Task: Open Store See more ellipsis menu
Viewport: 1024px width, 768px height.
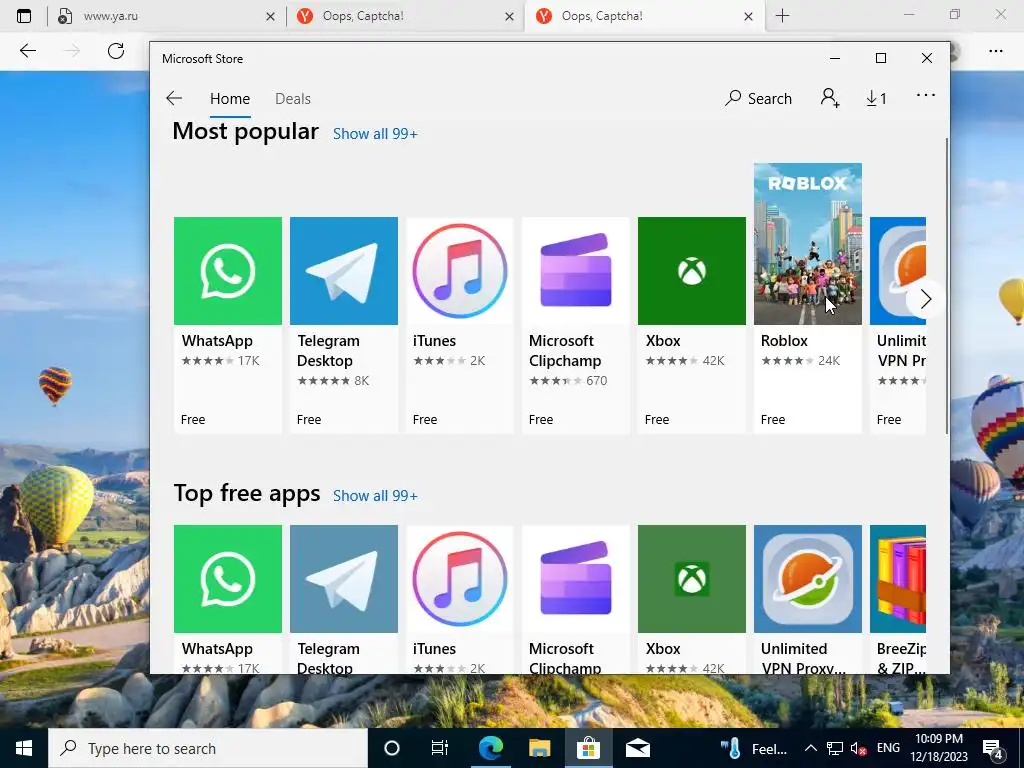Action: pyautogui.click(x=925, y=96)
